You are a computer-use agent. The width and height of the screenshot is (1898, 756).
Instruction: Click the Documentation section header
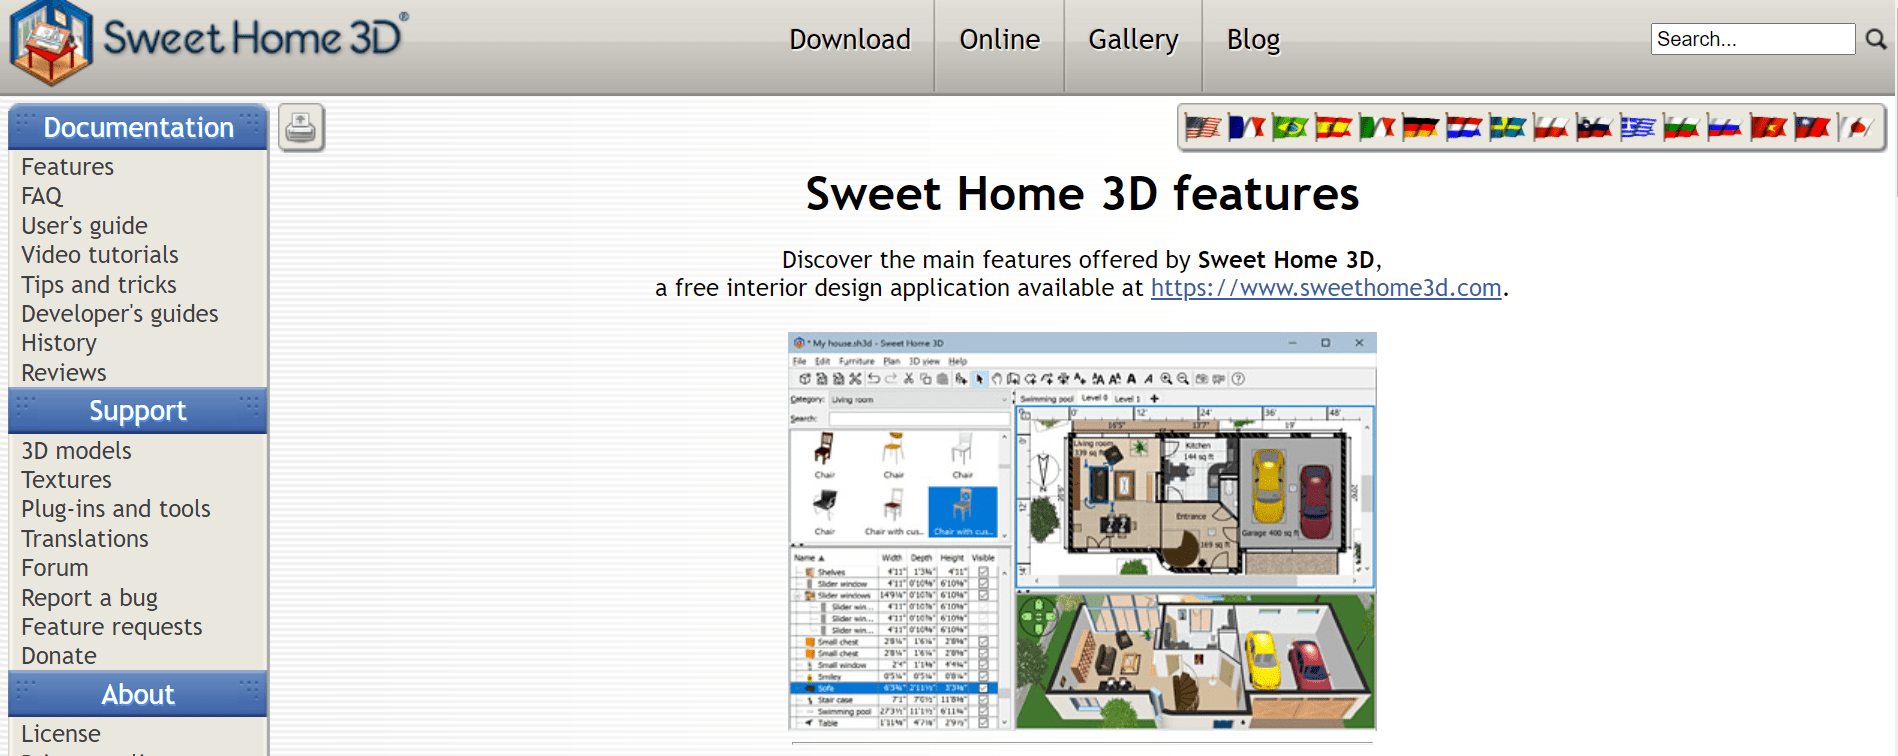(138, 127)
